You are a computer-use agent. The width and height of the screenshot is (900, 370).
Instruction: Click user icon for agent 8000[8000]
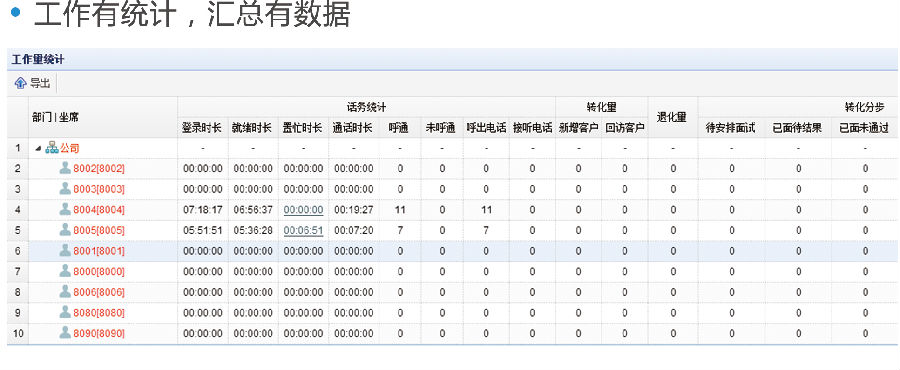65,271
